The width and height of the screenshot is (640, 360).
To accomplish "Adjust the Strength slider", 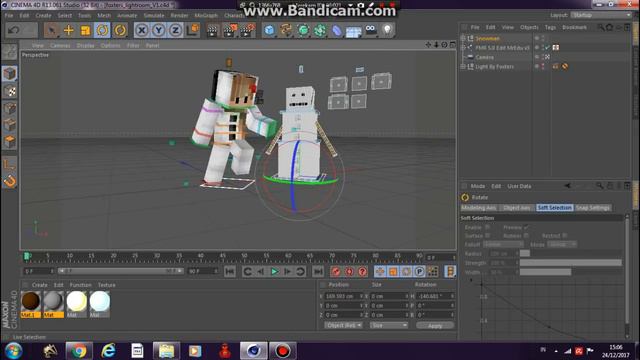I will tap(571, 263).
